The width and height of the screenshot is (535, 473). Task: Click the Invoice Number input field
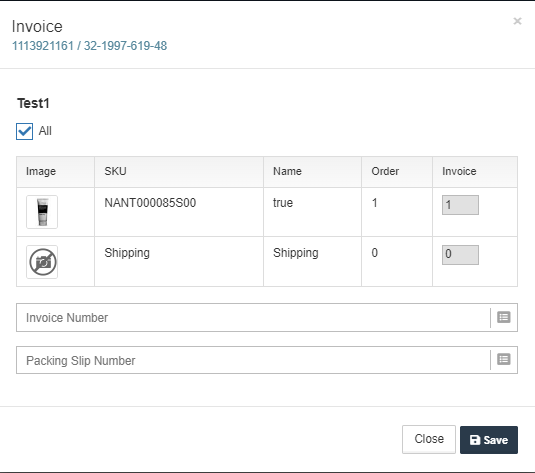coord(253,317)
